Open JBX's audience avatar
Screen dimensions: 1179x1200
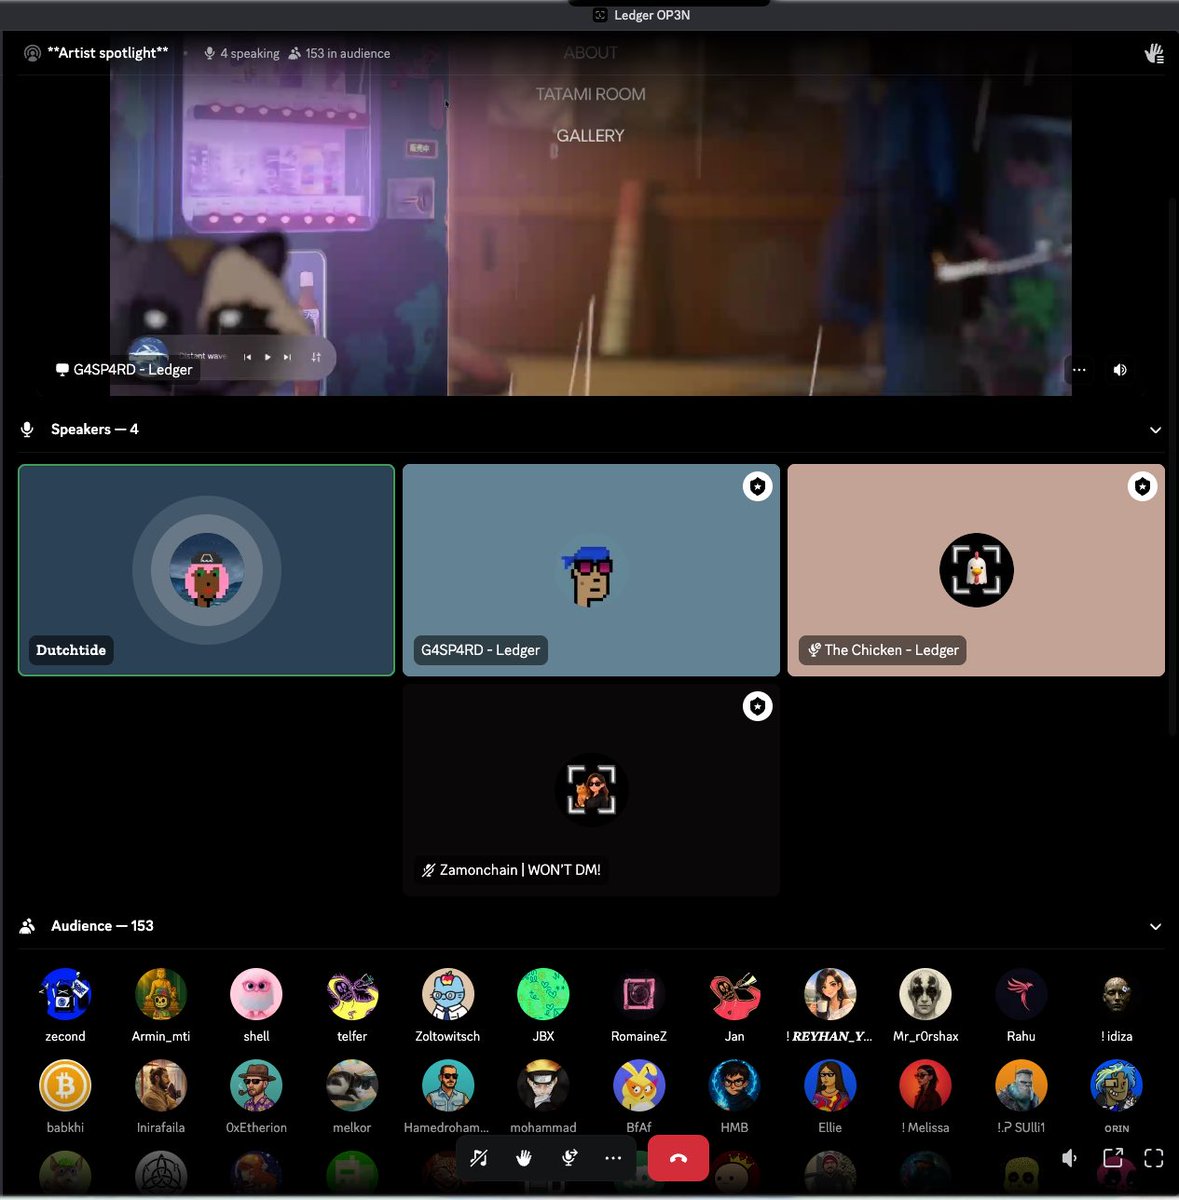(543, 994)
